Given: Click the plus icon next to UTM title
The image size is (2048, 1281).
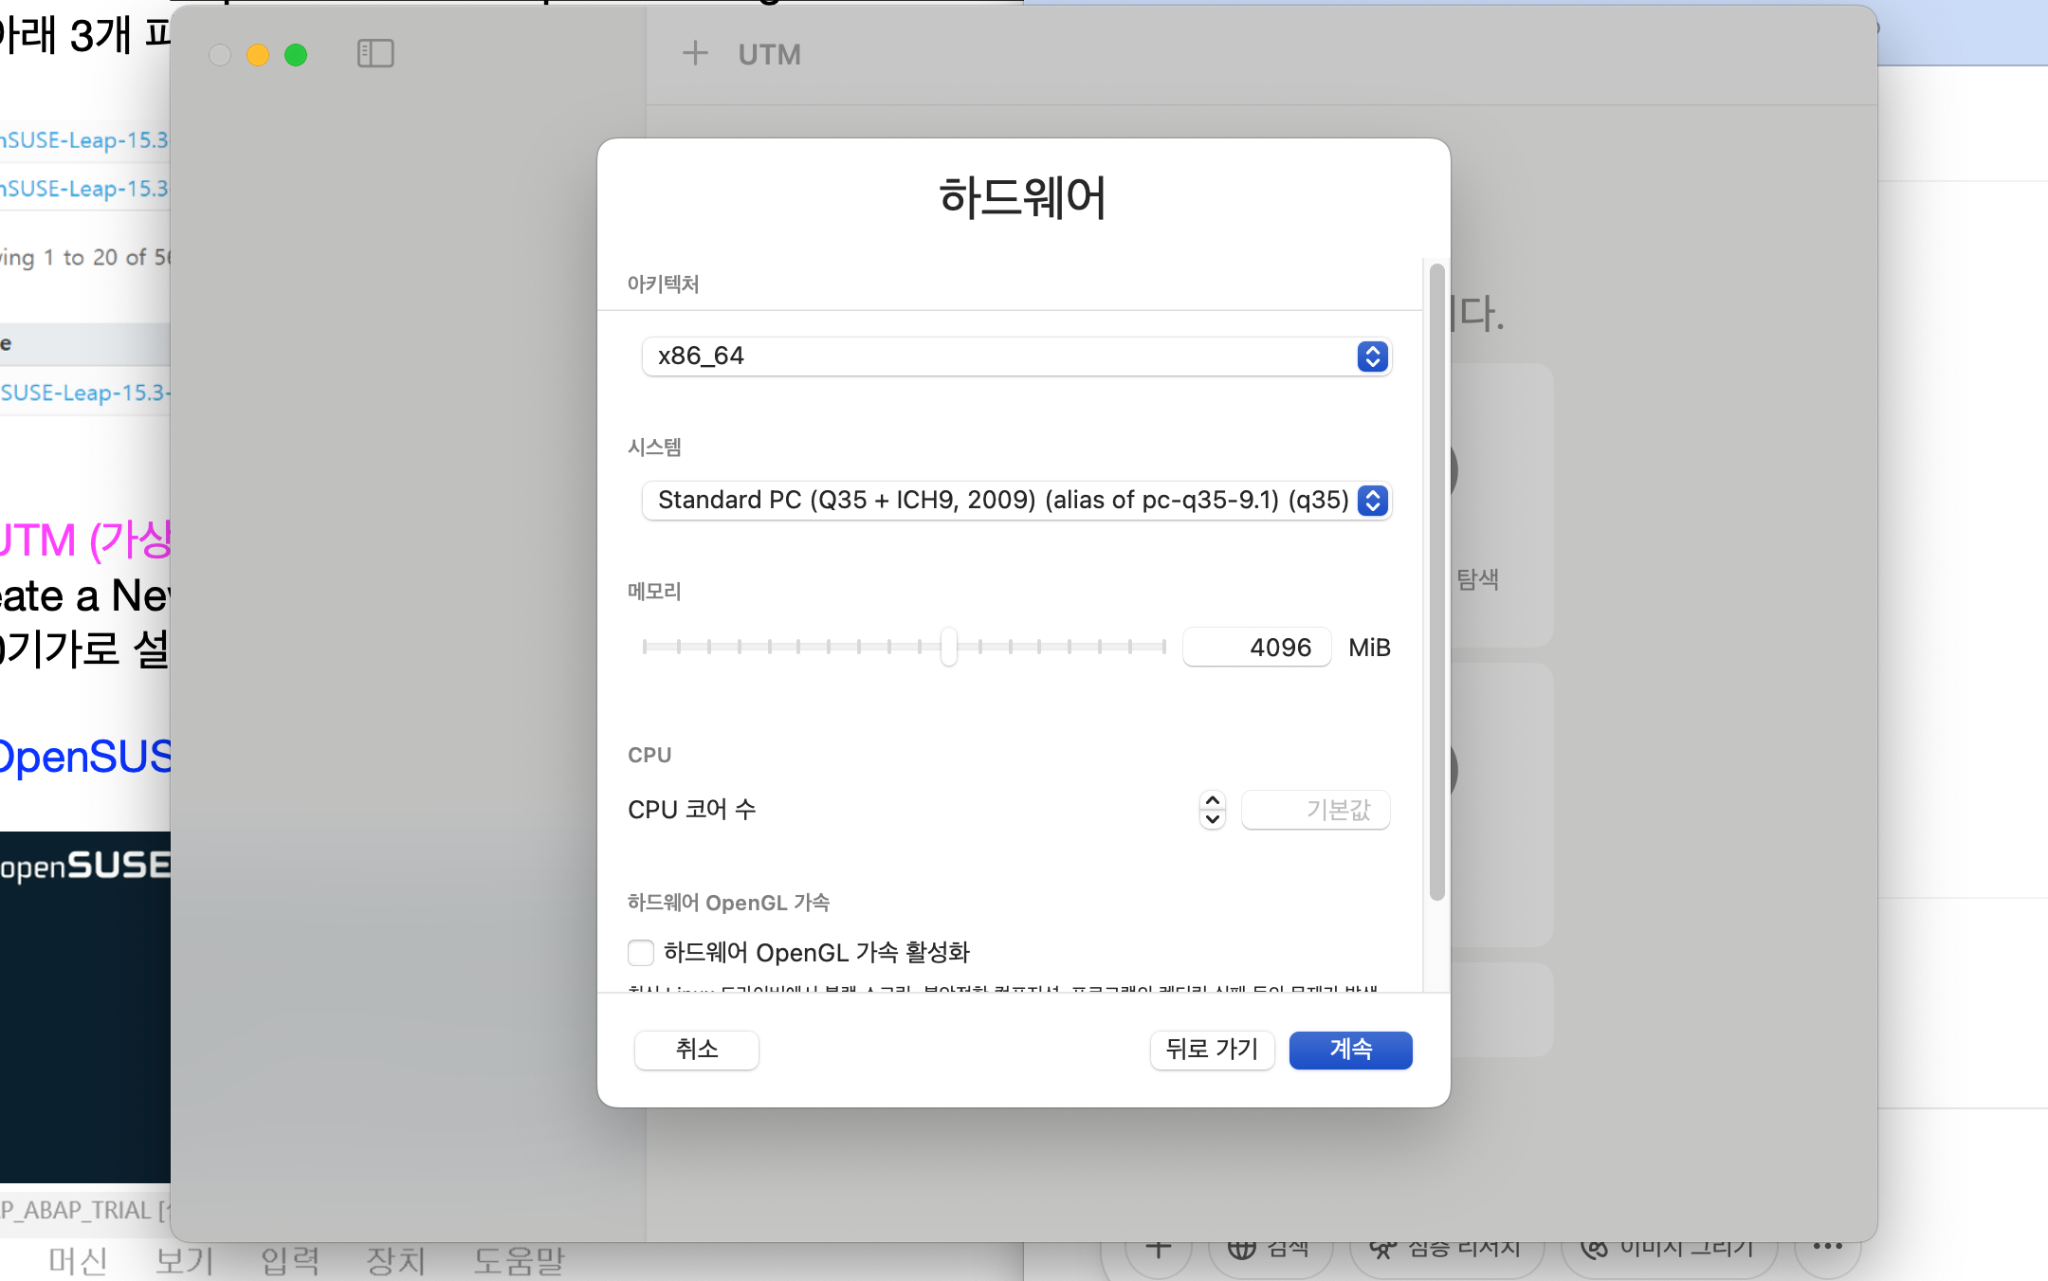Looking at the screenshot, I should [695, 53].
